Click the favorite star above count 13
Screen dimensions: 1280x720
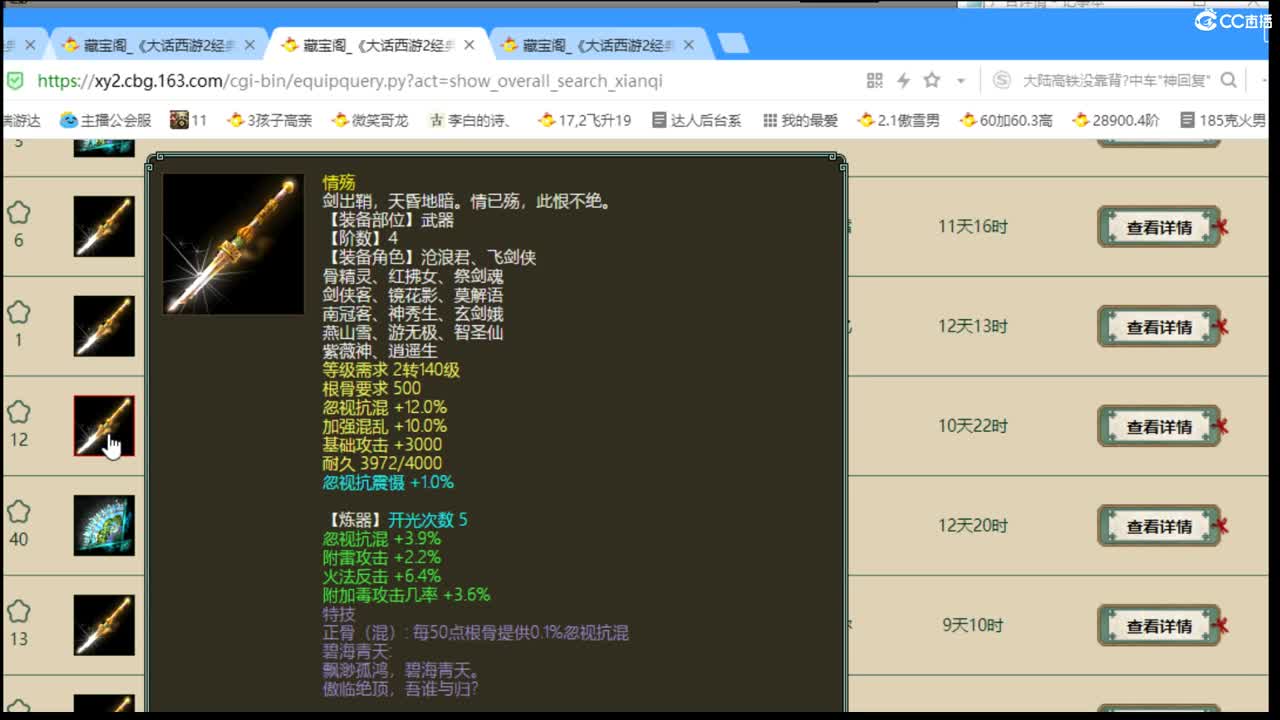[x=18, y=612]
